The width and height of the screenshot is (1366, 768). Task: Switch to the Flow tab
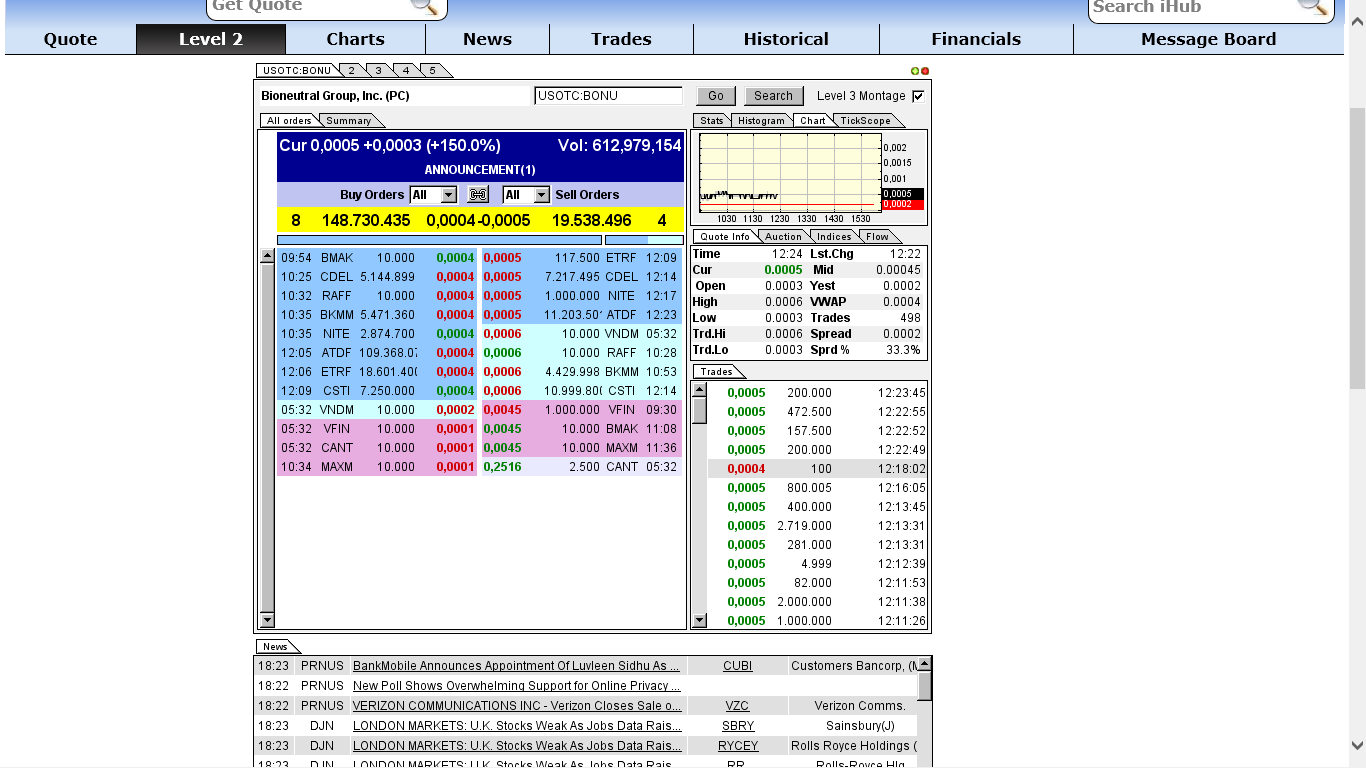pos(877,237)
